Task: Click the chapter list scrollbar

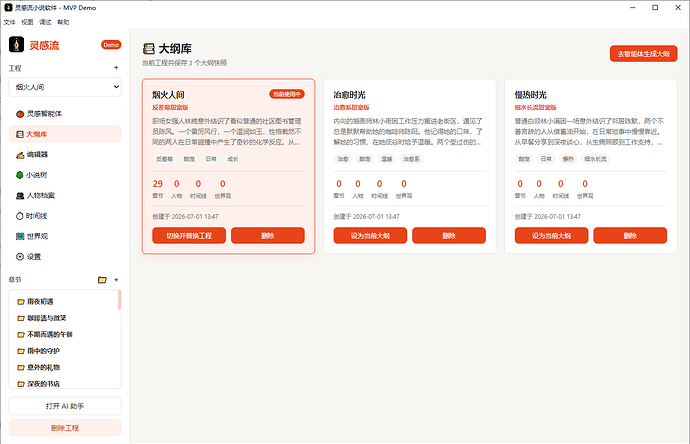Action: [x=119, y=300]
